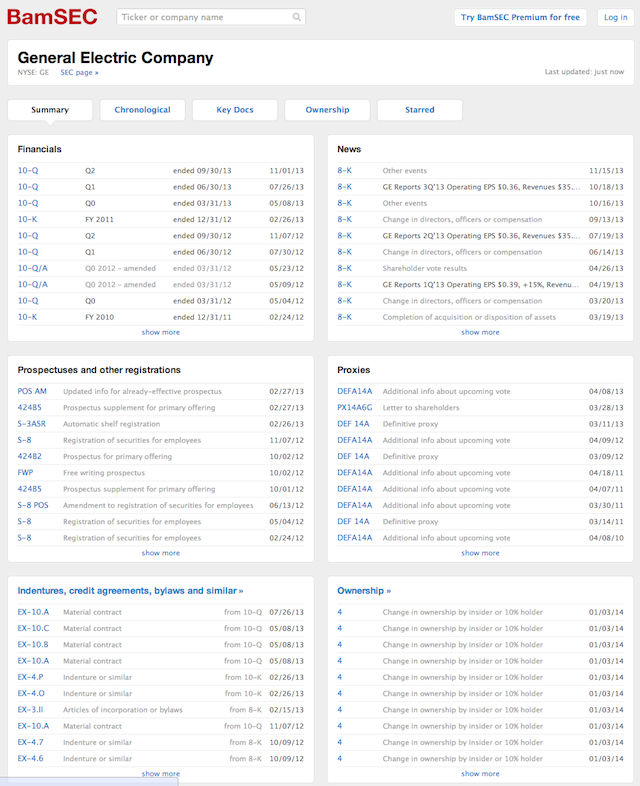Image resolution: width=640 pixels, height=786 pixels.
Task: Select the Summary tab
Action: [x=50, y=110]
